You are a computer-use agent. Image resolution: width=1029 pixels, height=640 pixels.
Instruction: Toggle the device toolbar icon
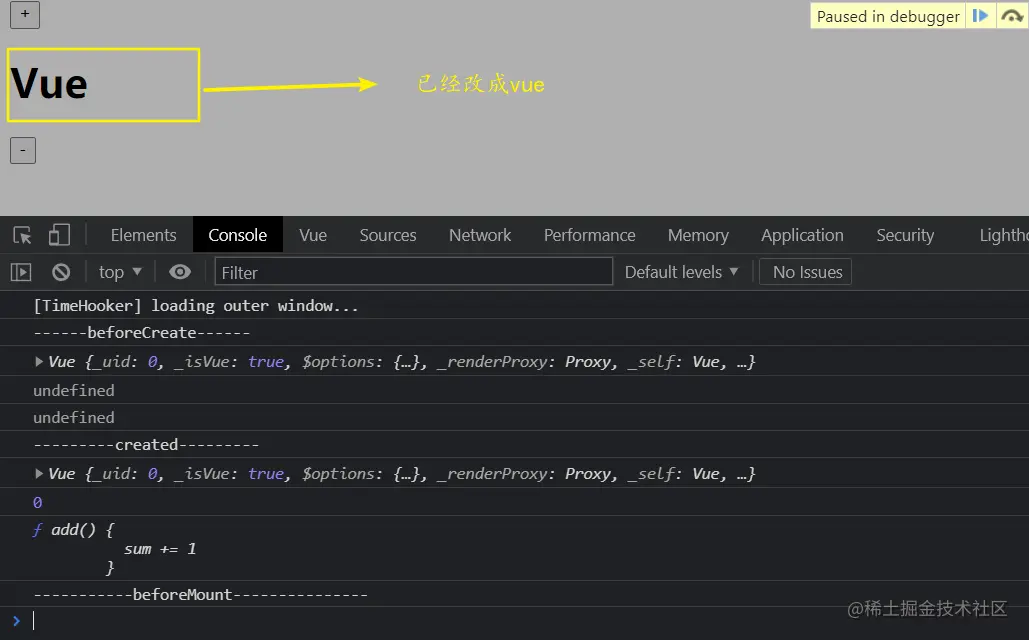pyautogui.click(x=59, y=235)
